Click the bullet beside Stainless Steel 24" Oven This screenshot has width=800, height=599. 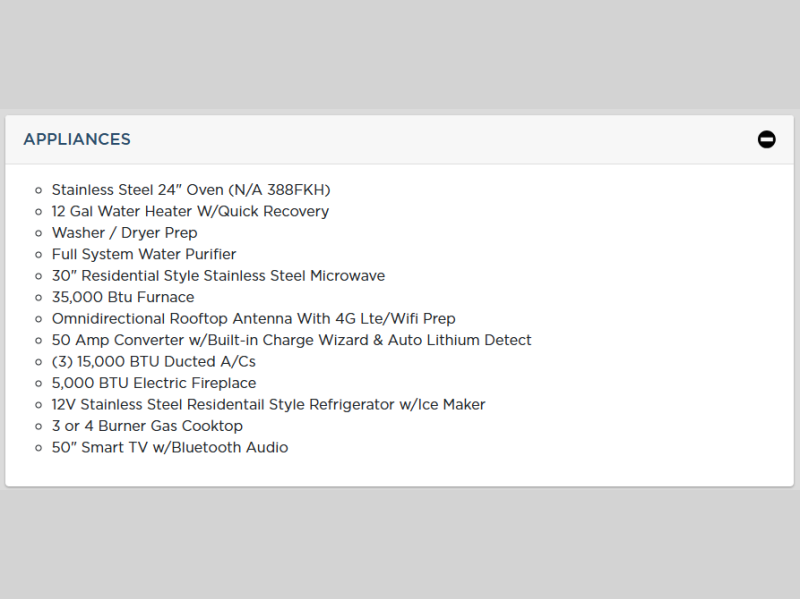coord(39,190)
